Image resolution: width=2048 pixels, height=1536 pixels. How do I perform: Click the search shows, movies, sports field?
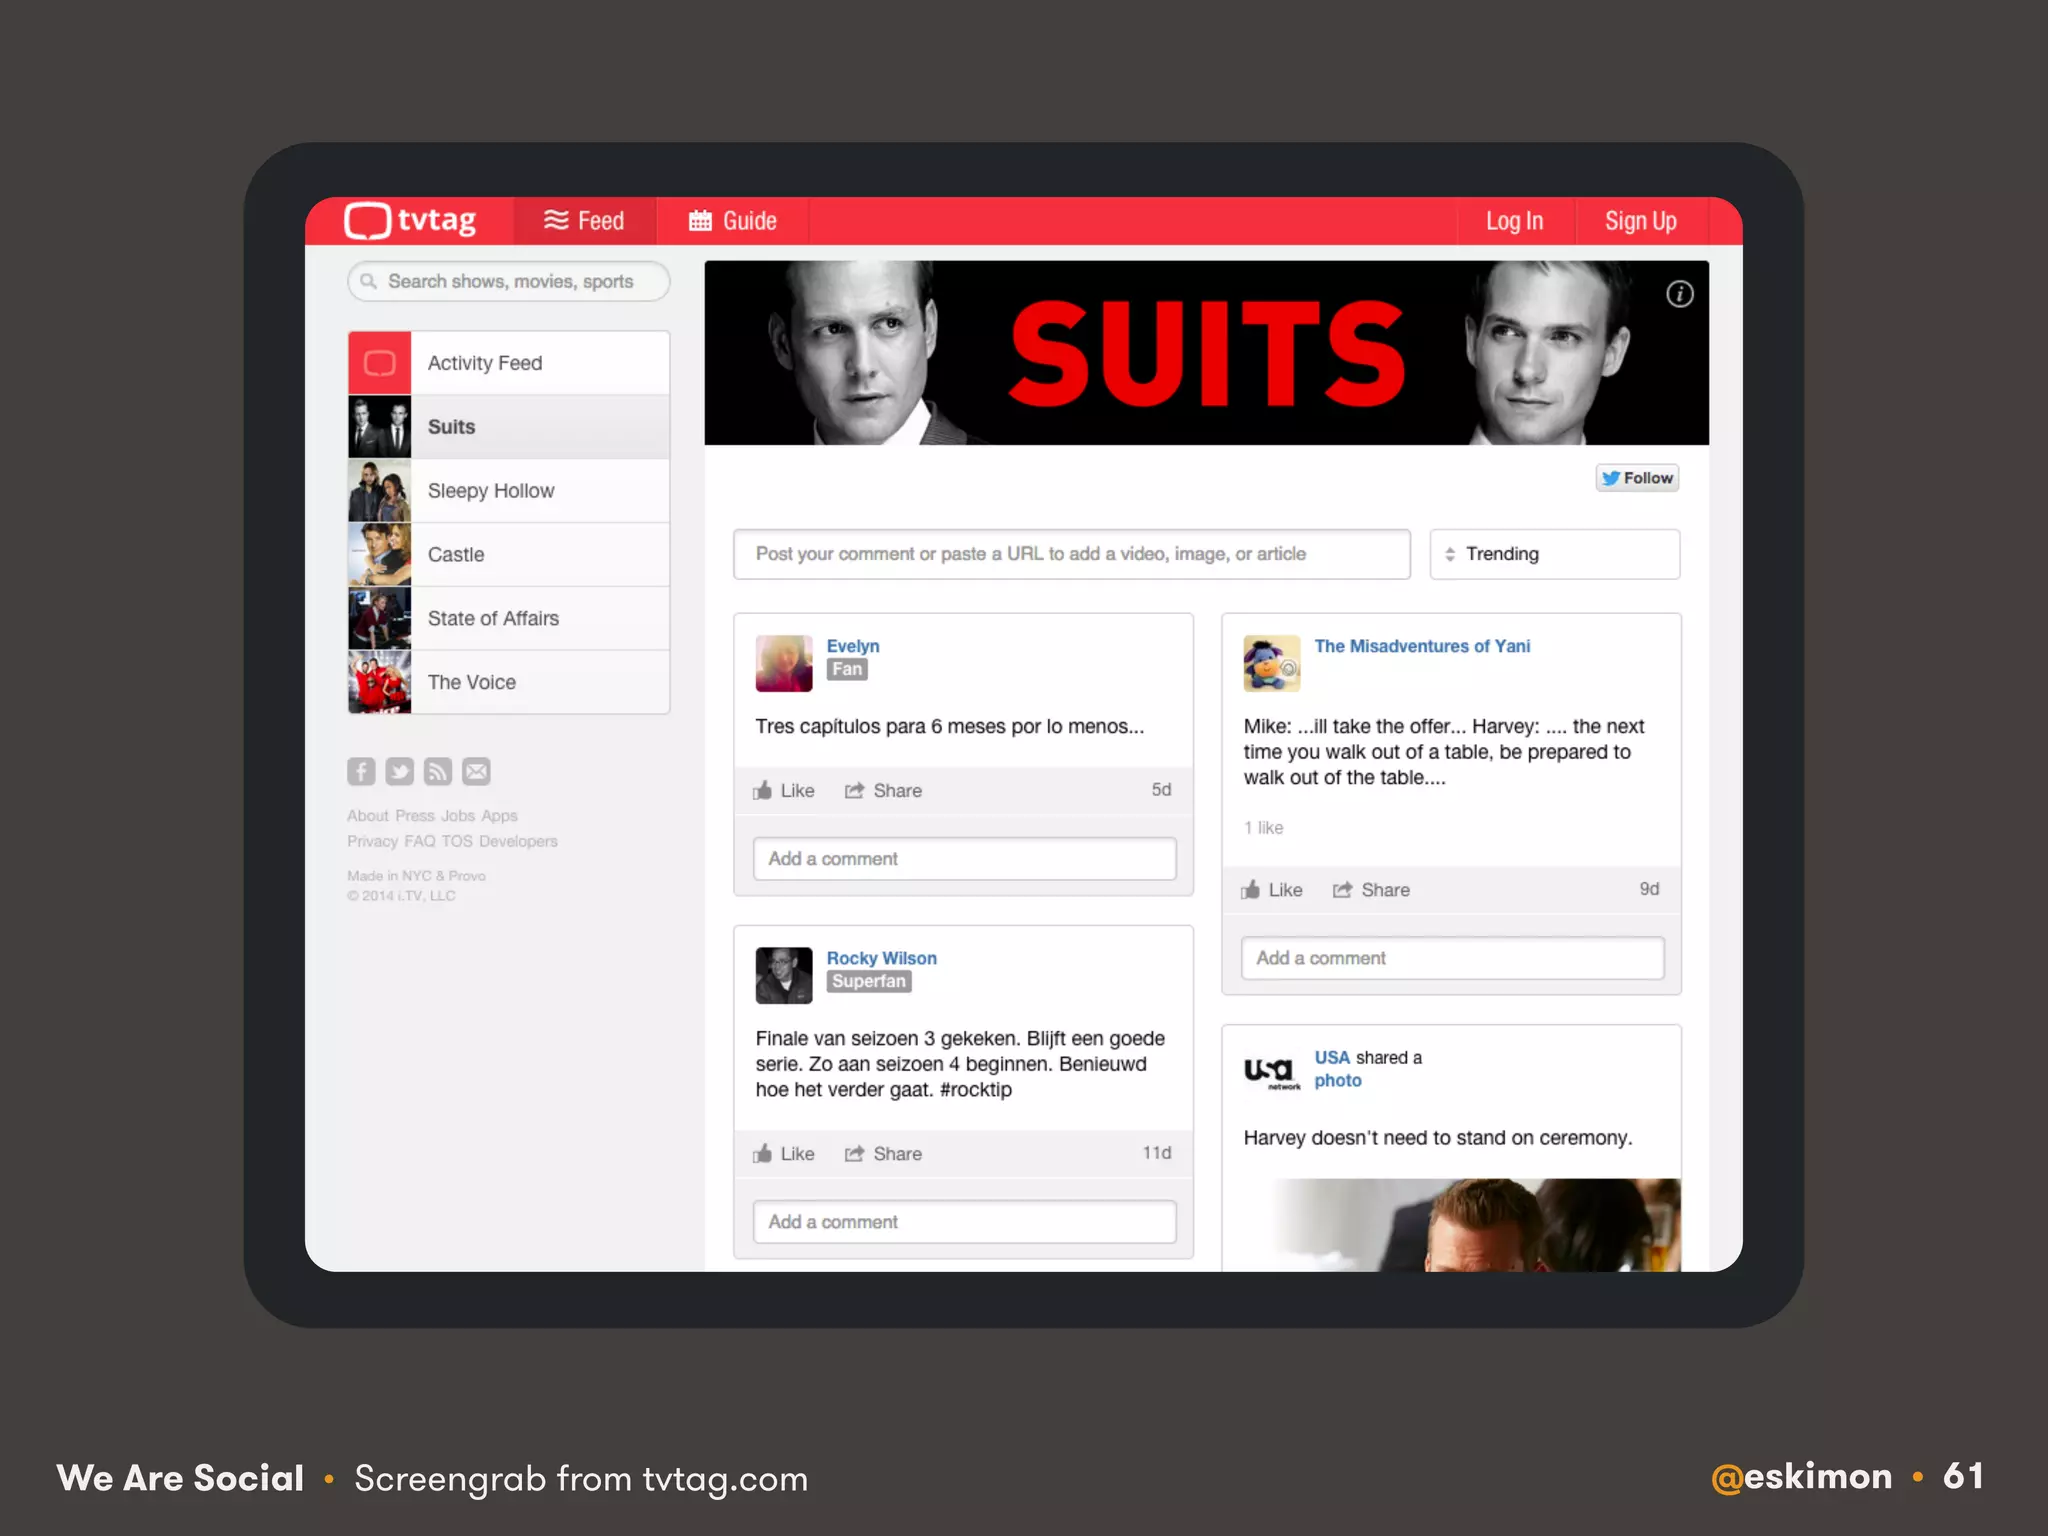pos(509,281)
